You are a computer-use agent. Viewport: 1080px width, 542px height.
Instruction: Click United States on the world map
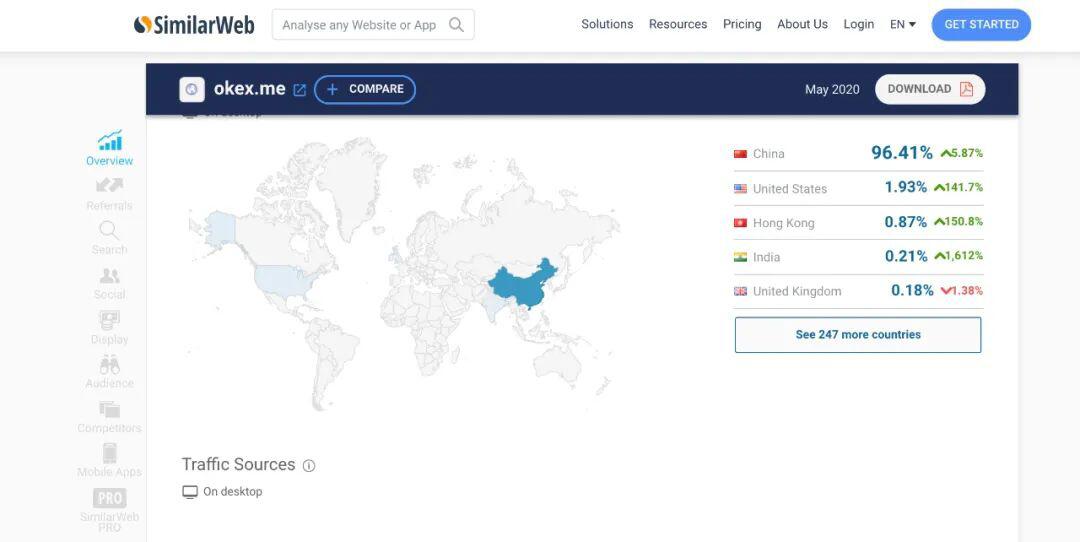pyautogui.click(x=286, y=279)
